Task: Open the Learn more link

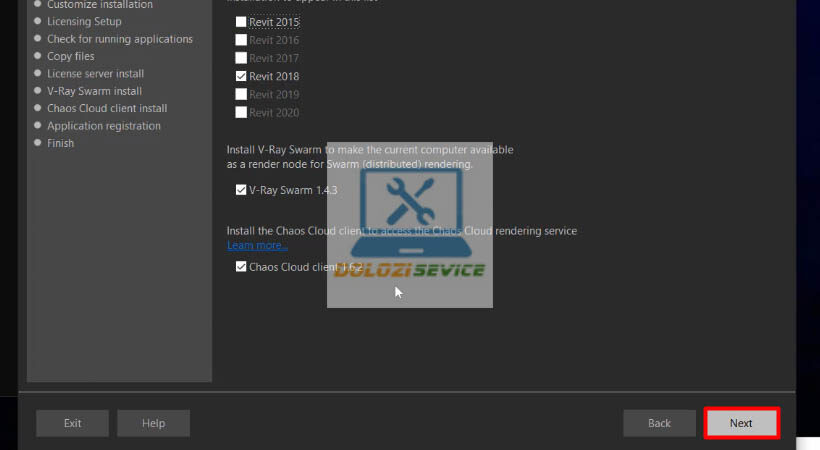Action: 257,245
